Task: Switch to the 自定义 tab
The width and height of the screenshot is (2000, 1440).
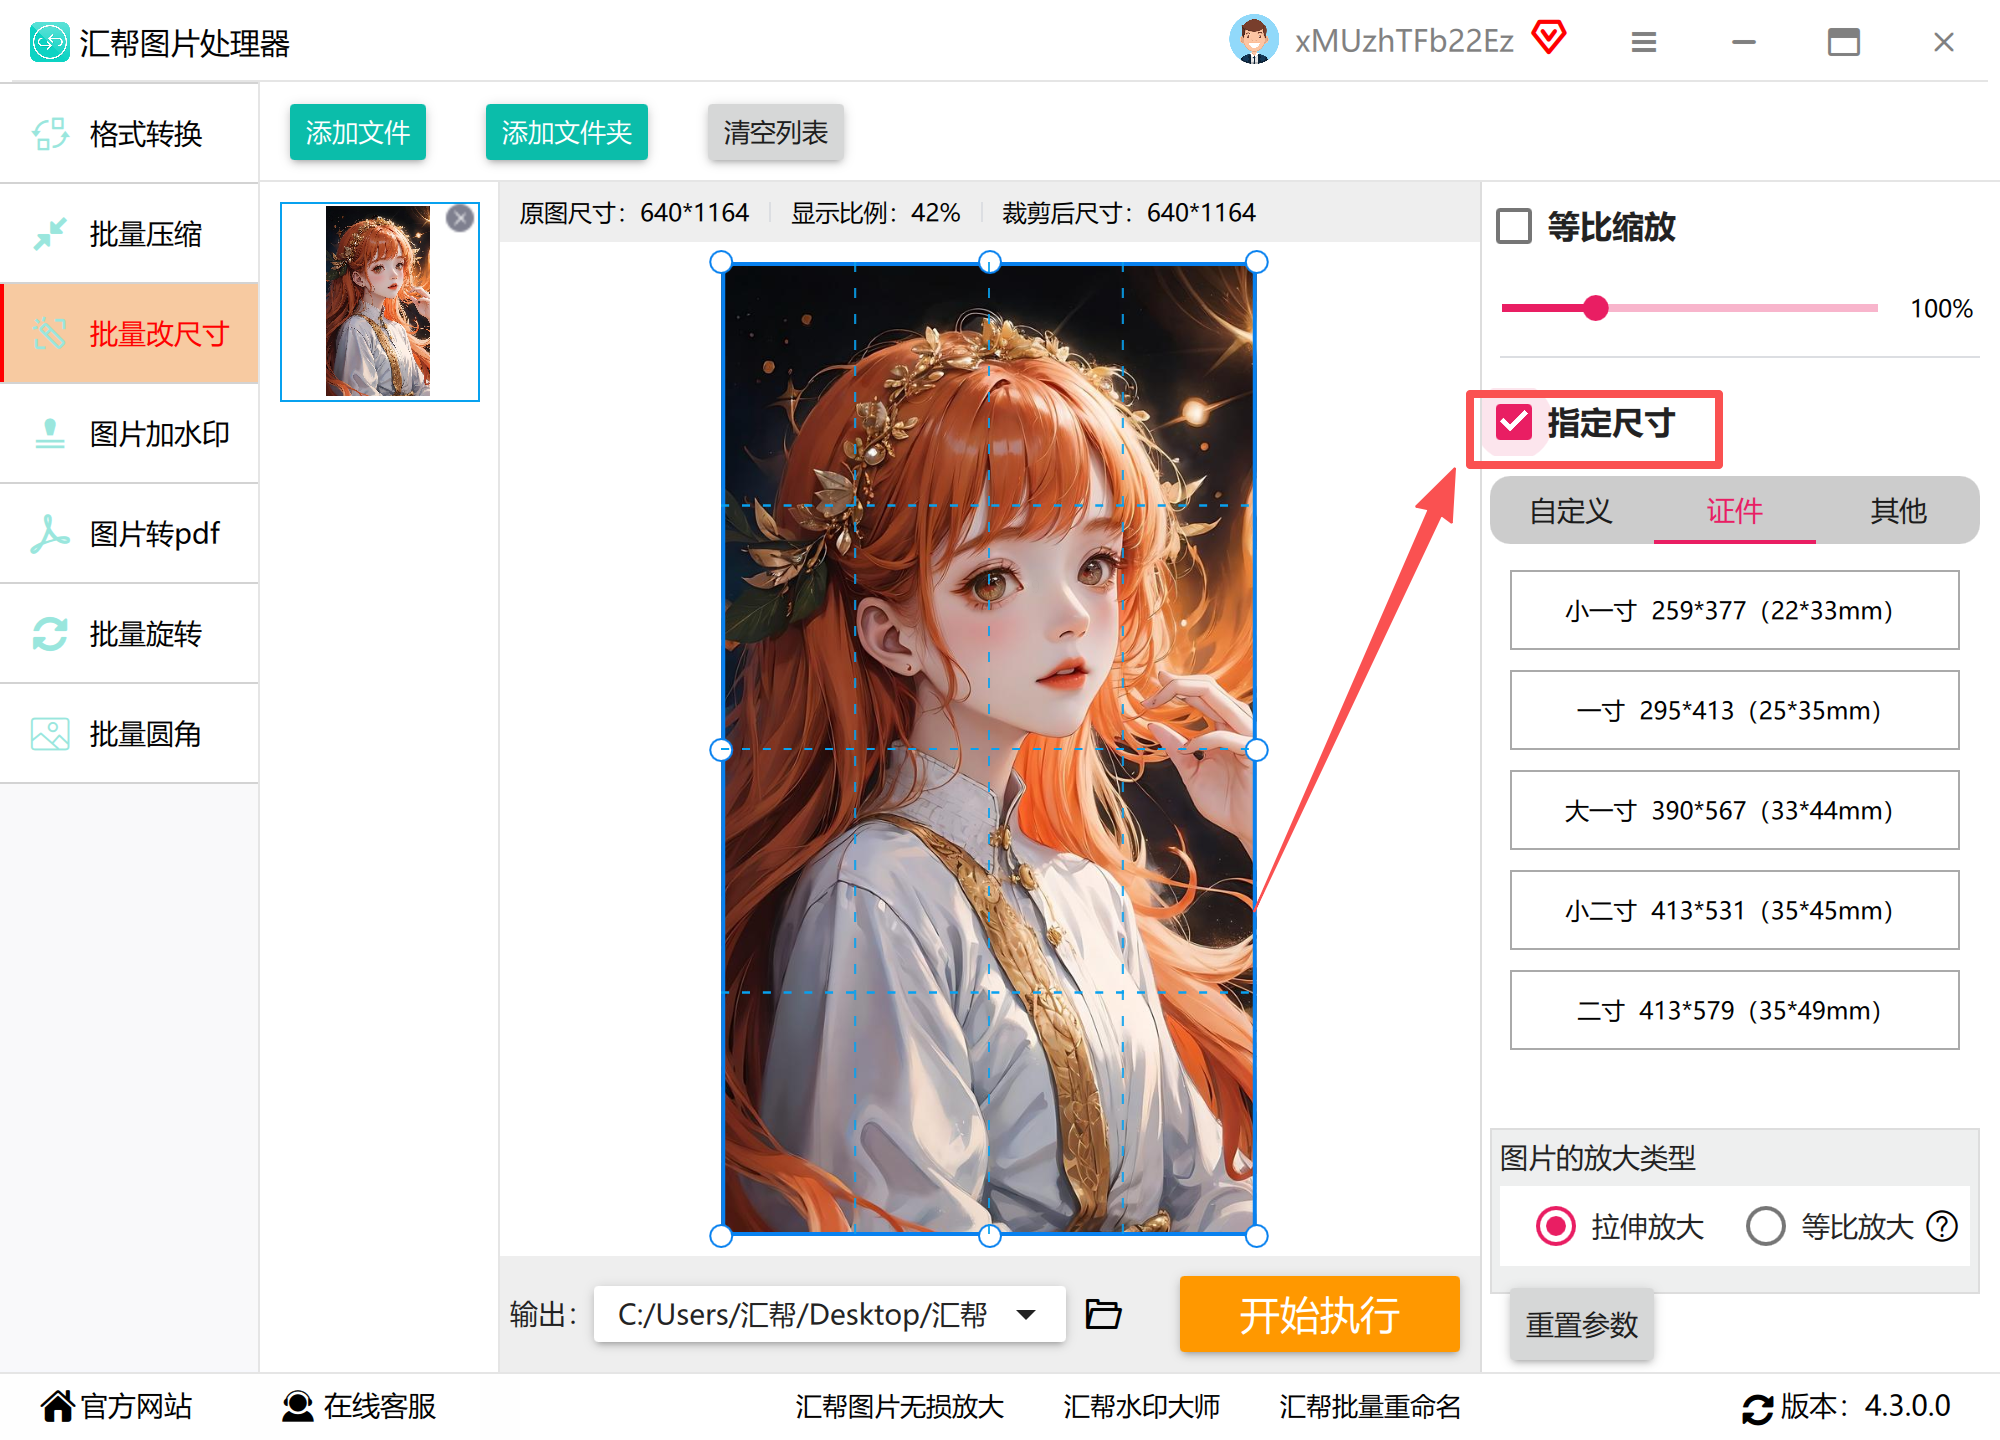Action: 1571,511
